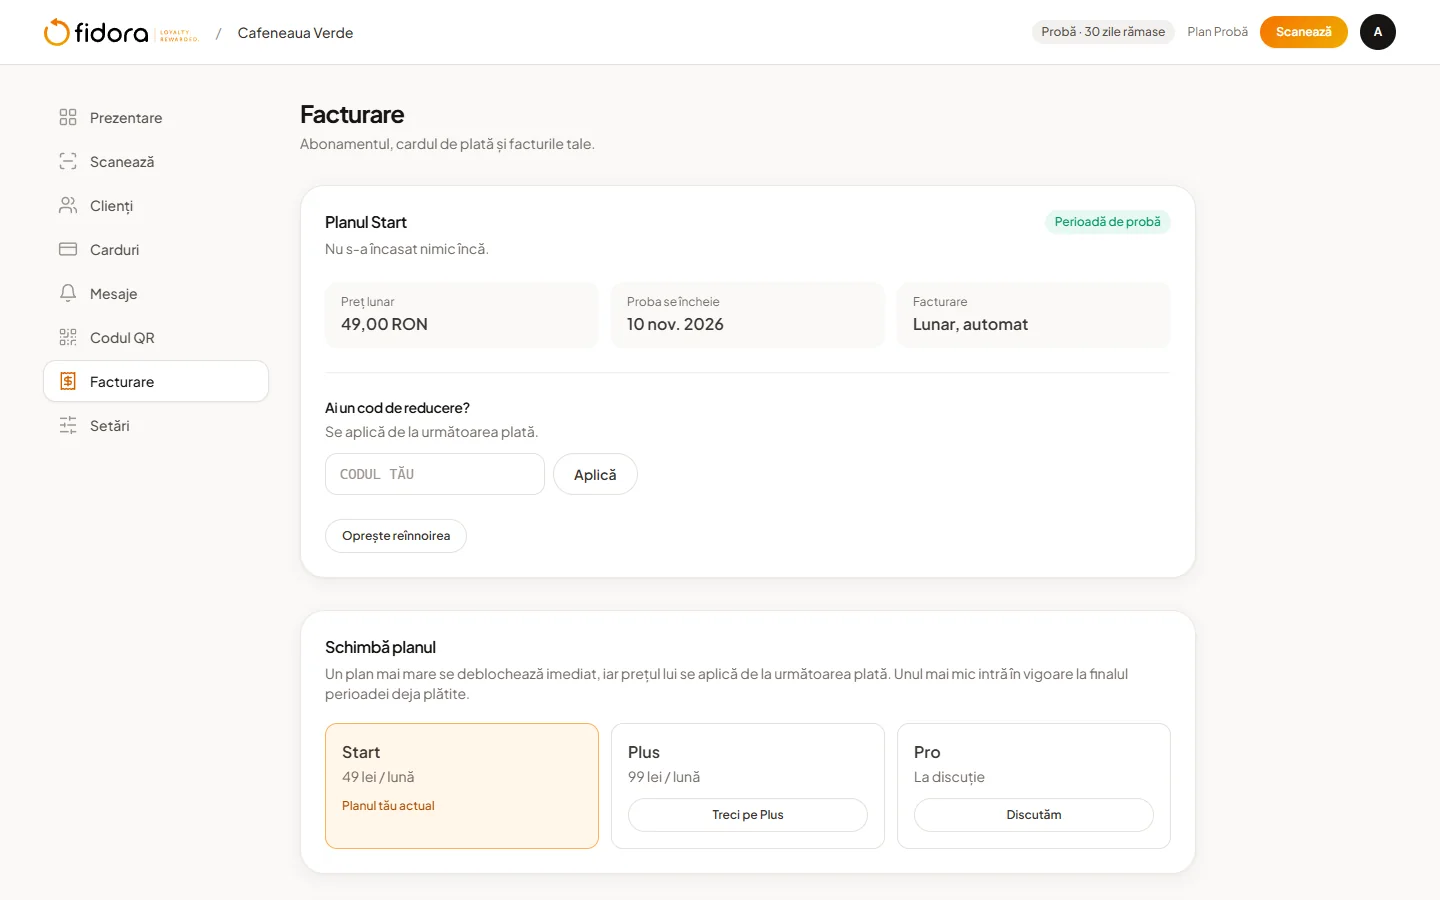Viewport: 1440px width, 900px height.
Task: Click the Scanează scan-frame icon in sidebar
Action: point(68,161)
